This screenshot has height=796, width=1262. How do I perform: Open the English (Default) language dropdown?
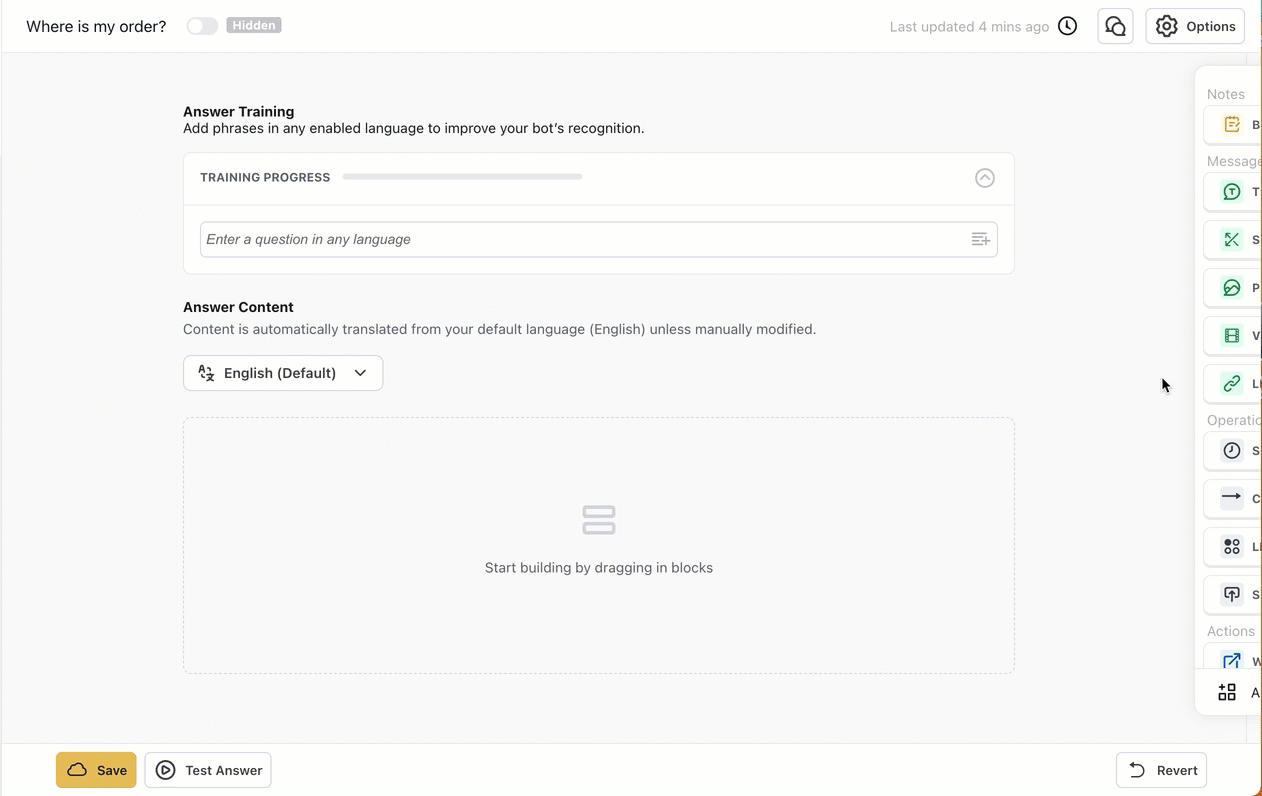[x=283, y=372]
